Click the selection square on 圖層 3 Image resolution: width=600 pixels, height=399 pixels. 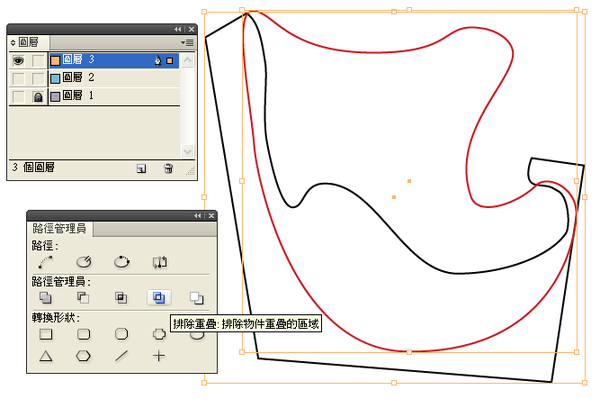(x=170, y=60)
